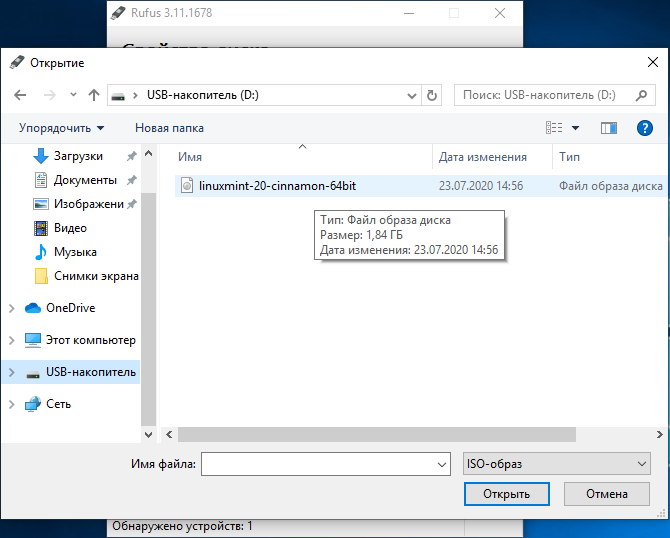Cancel the dialog with Отмена
Screen dimensions: 670x538
click(607, 494)
